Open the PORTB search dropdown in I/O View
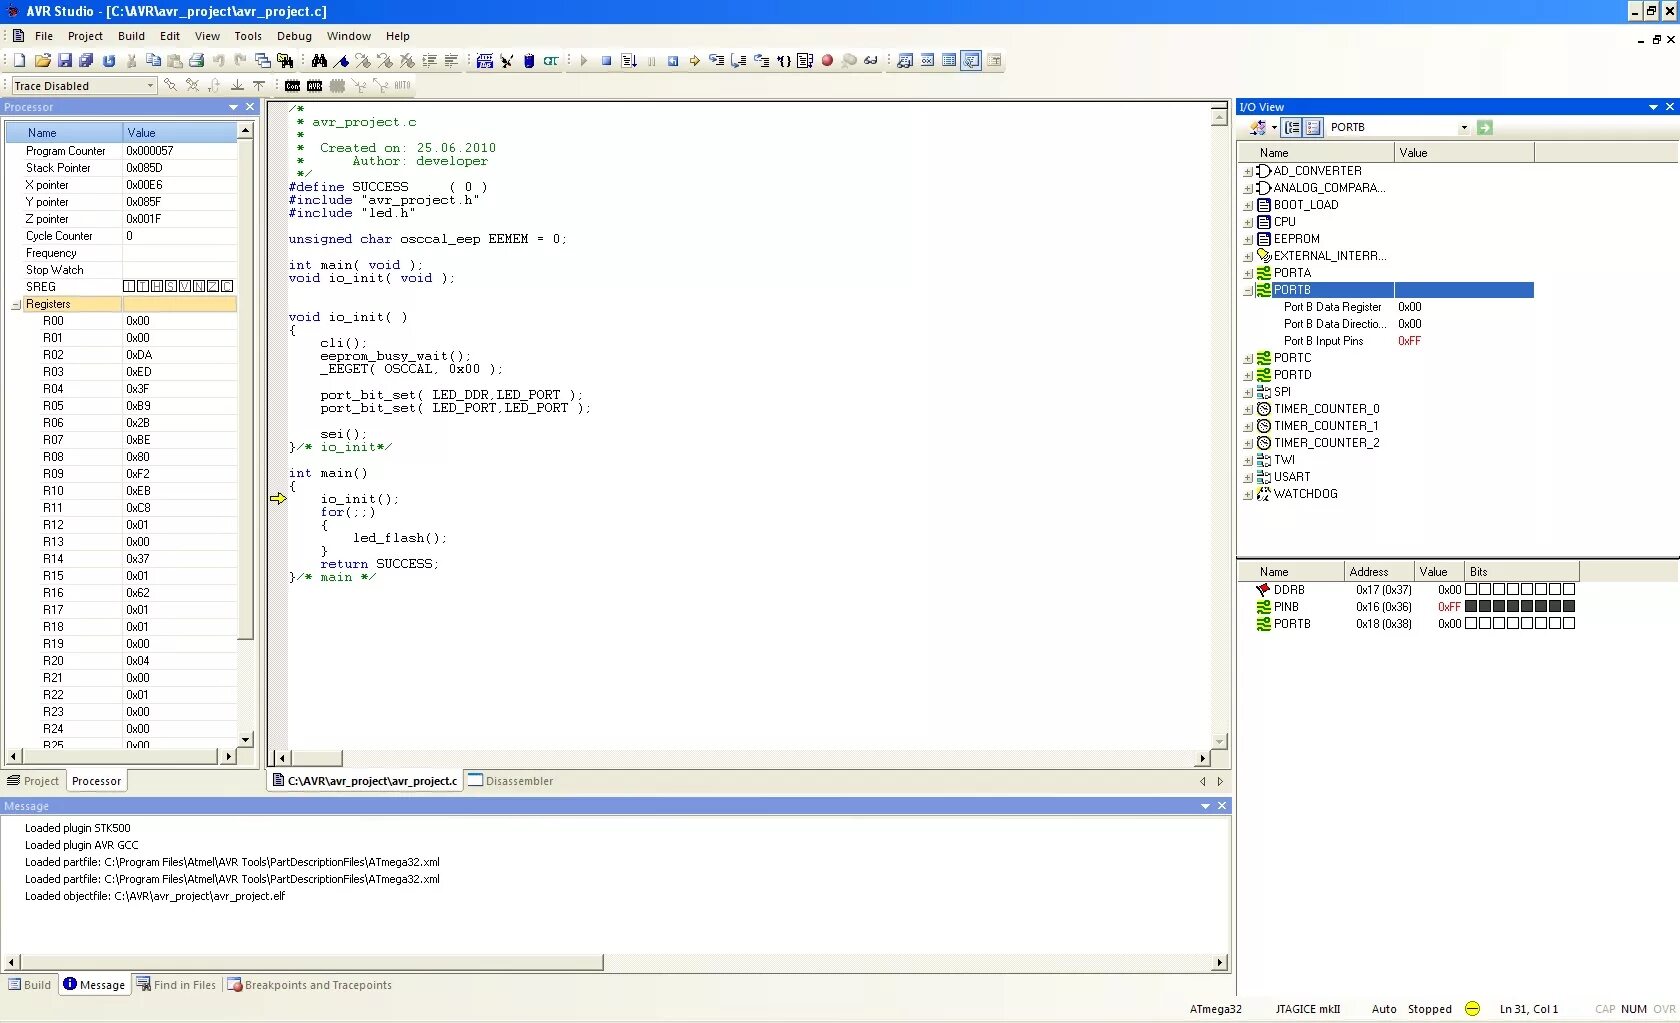The height and width of the screenshot is (1023, 1680). click(x=1464, y=128)
